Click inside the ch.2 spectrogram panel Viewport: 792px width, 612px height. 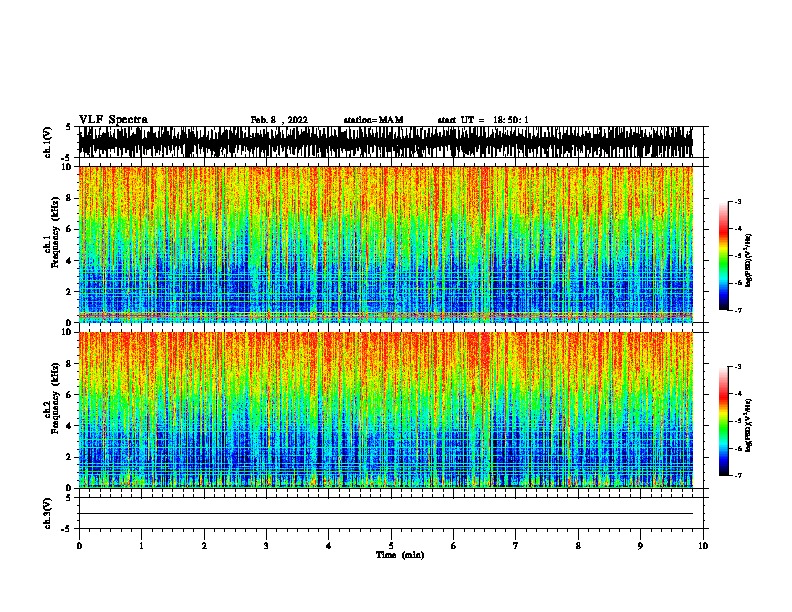coord(386,410)
